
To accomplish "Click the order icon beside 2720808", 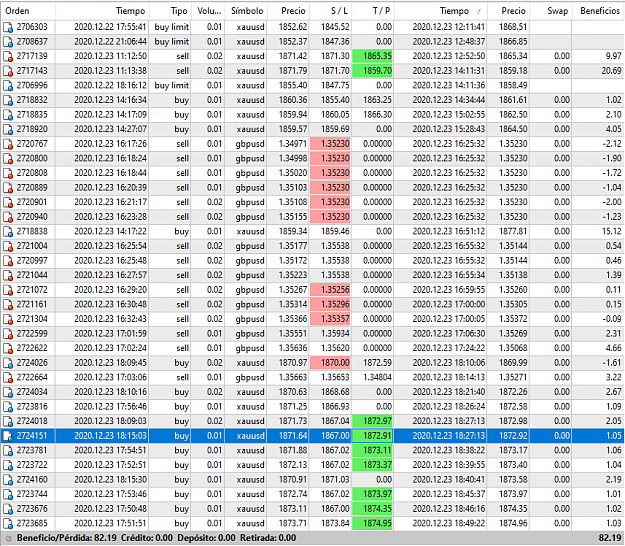I will click(8, 173).
